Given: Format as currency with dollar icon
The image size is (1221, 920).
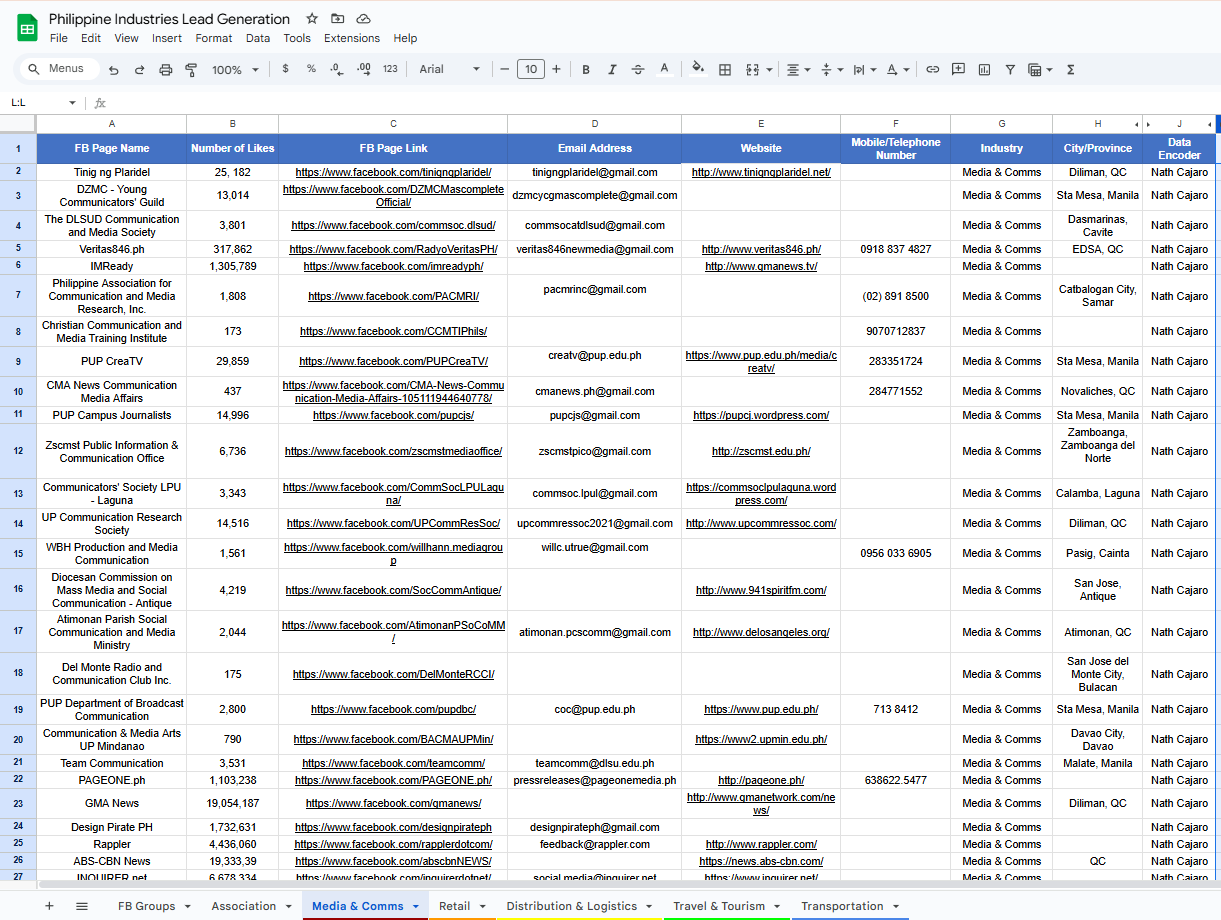Looking at the screenshot, I should pyautogui.click(x=286, y=69).
